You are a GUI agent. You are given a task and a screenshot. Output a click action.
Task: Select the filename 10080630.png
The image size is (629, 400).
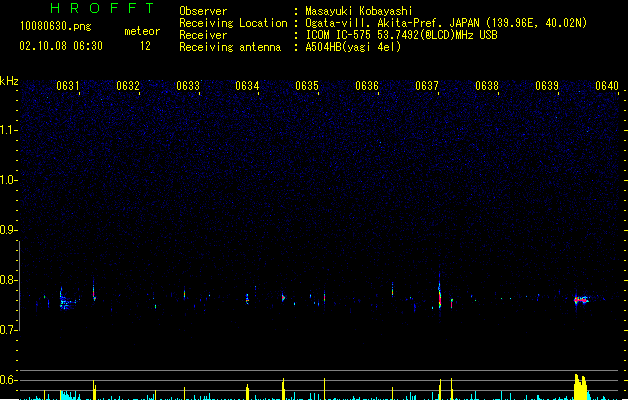[x=56, y=26]
